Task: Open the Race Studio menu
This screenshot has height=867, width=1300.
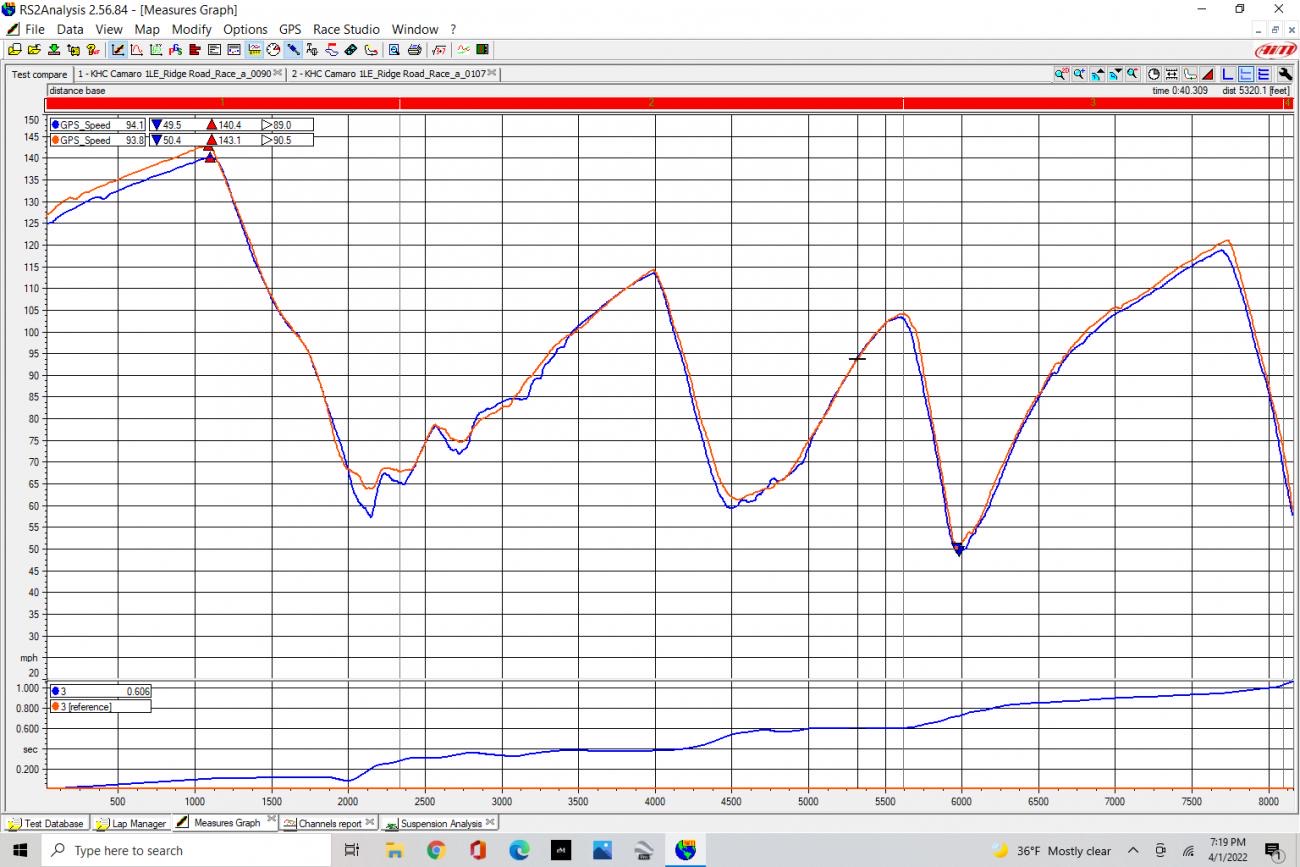Action: (x=346, y=29)
